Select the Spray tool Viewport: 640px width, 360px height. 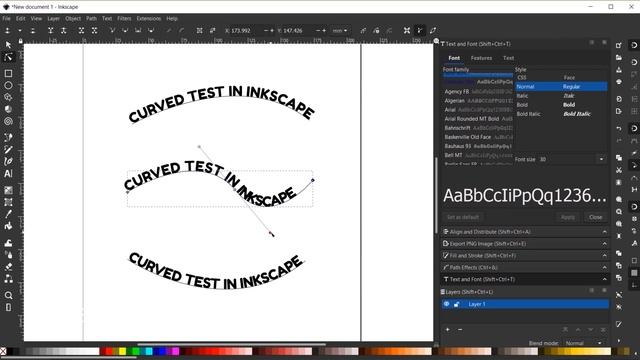pos(8,255)
